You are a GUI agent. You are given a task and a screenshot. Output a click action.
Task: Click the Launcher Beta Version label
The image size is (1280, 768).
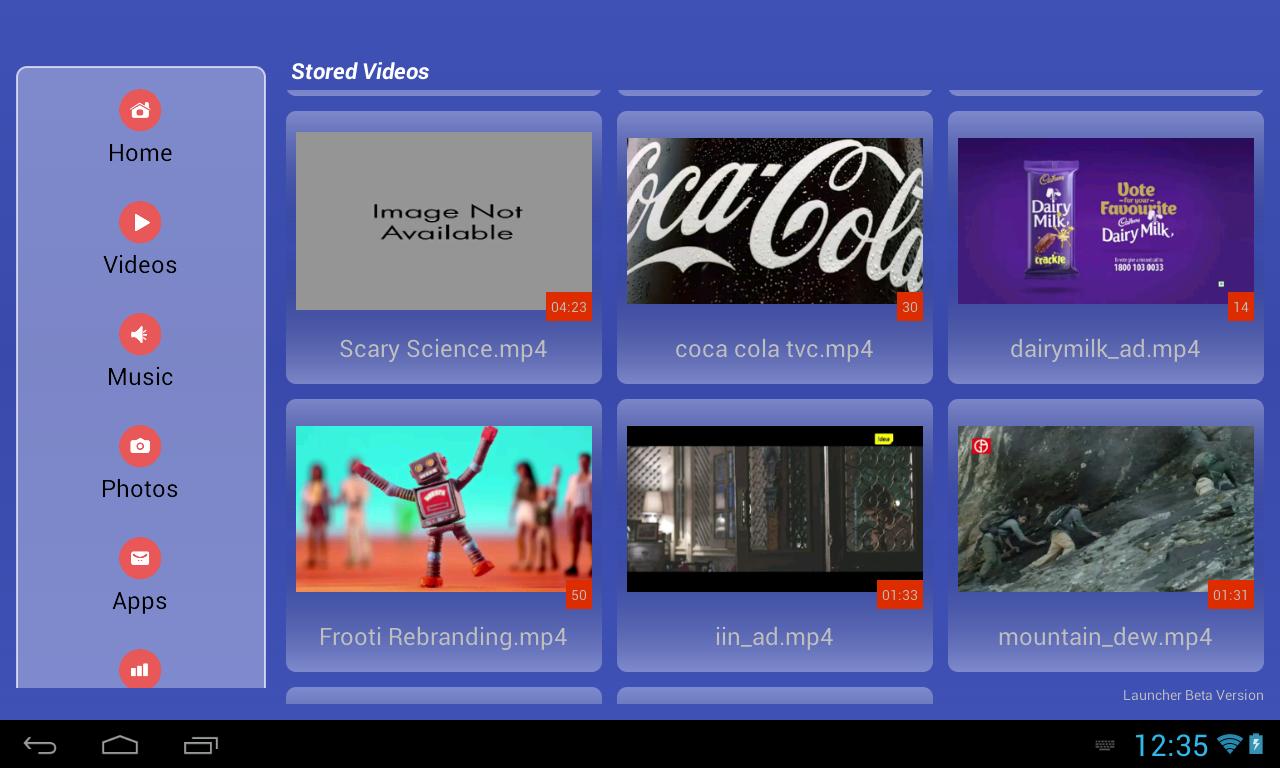(x=1193, y=695)
